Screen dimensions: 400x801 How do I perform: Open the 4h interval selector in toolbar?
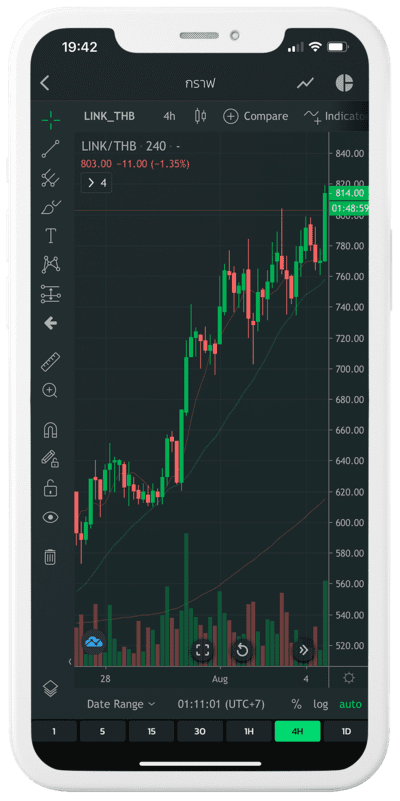click(x=169, y=116)
